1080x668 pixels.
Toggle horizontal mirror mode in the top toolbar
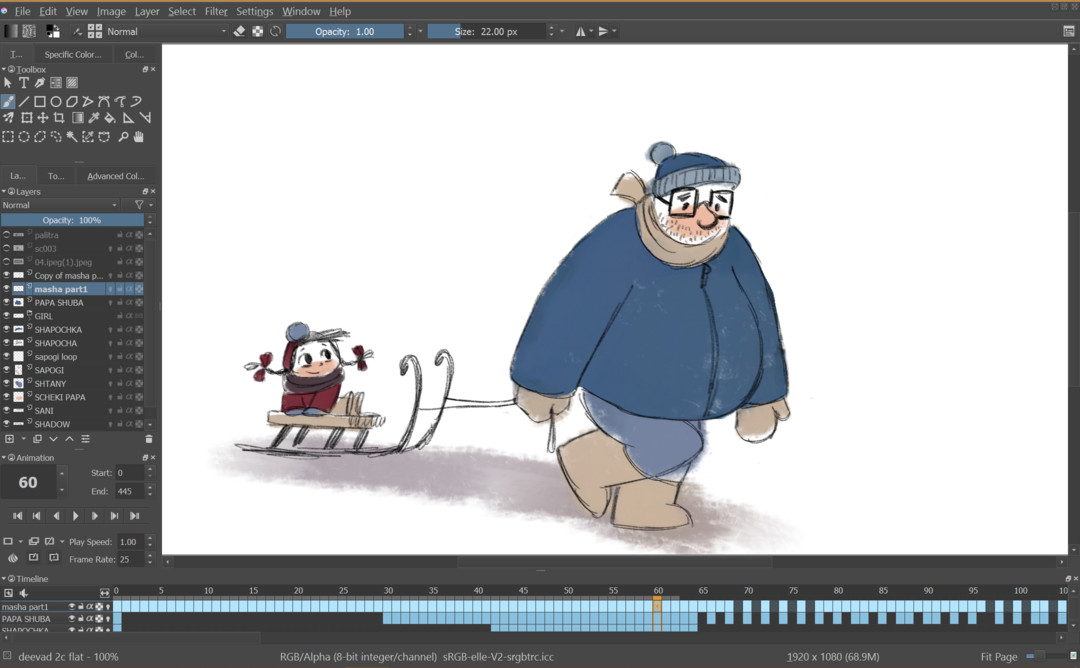coord(580,31)
